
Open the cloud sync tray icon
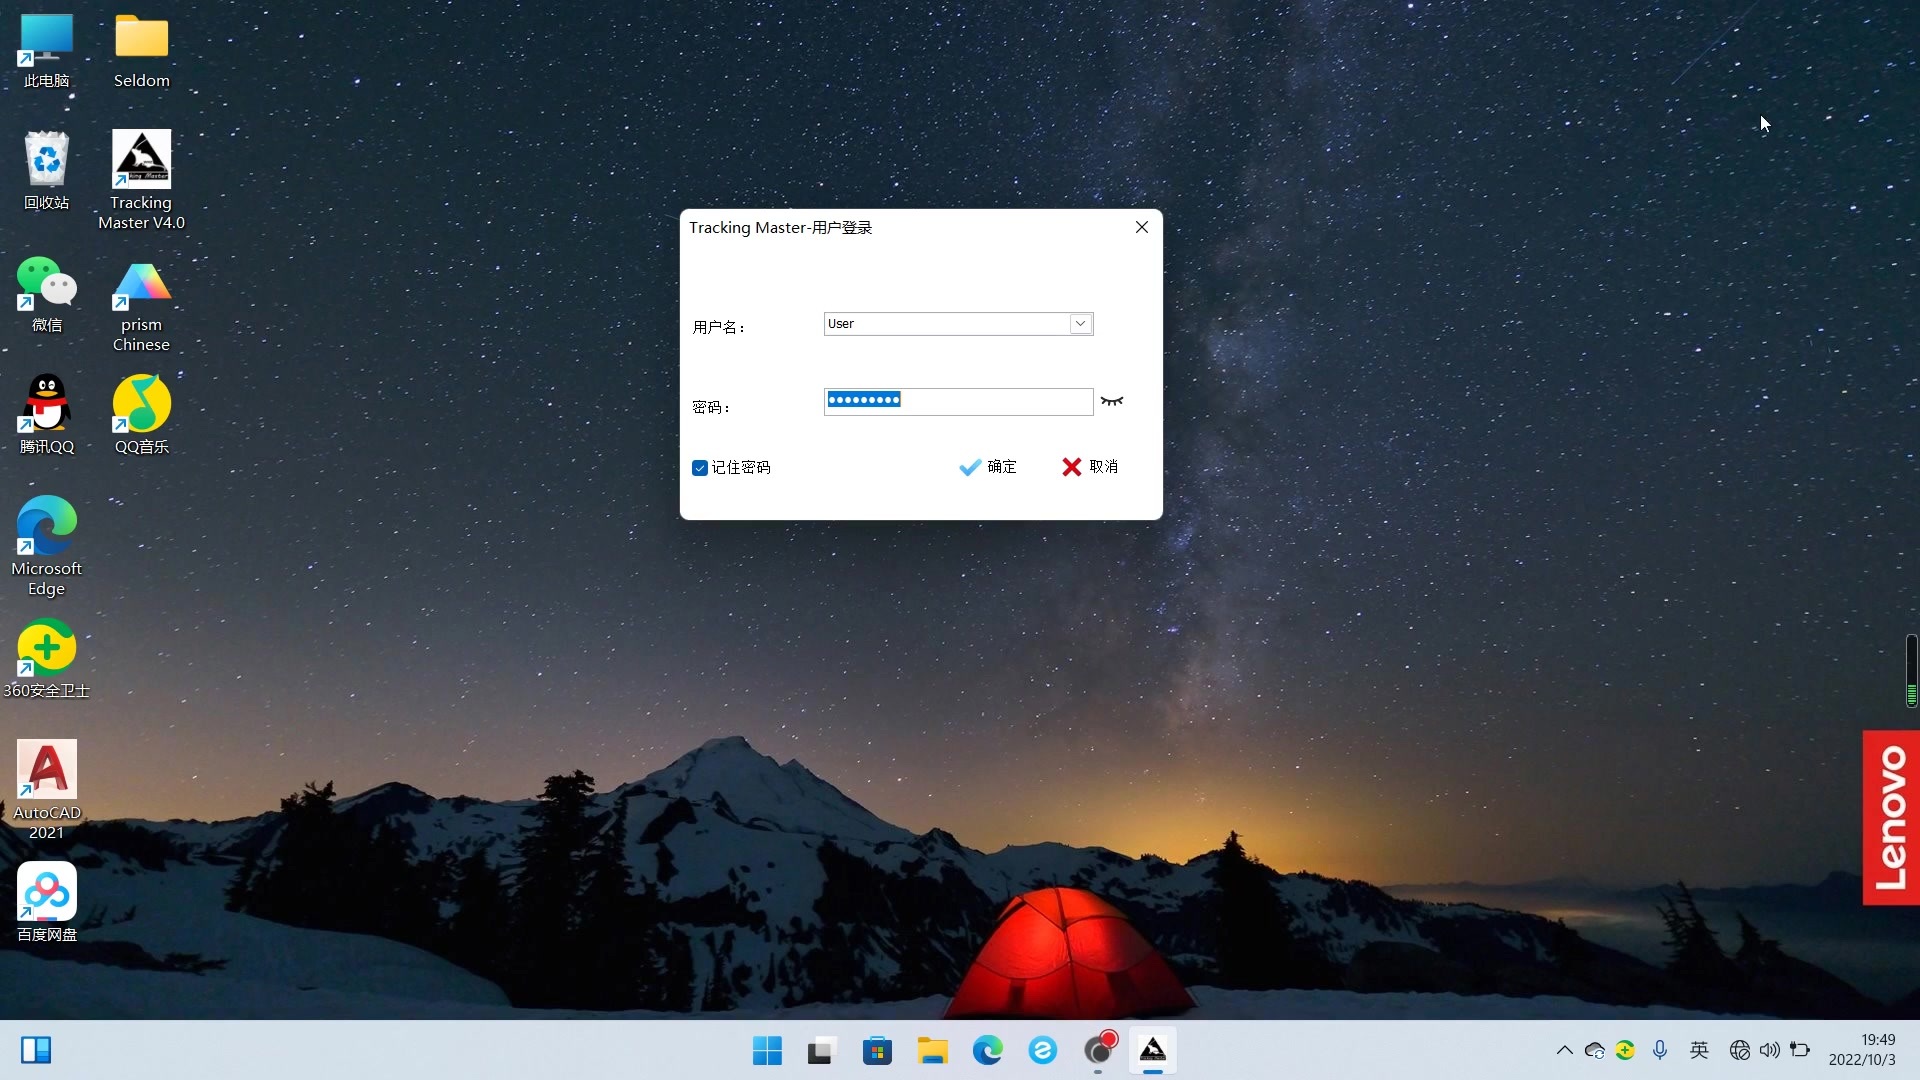click(x=1595, y=1050)
